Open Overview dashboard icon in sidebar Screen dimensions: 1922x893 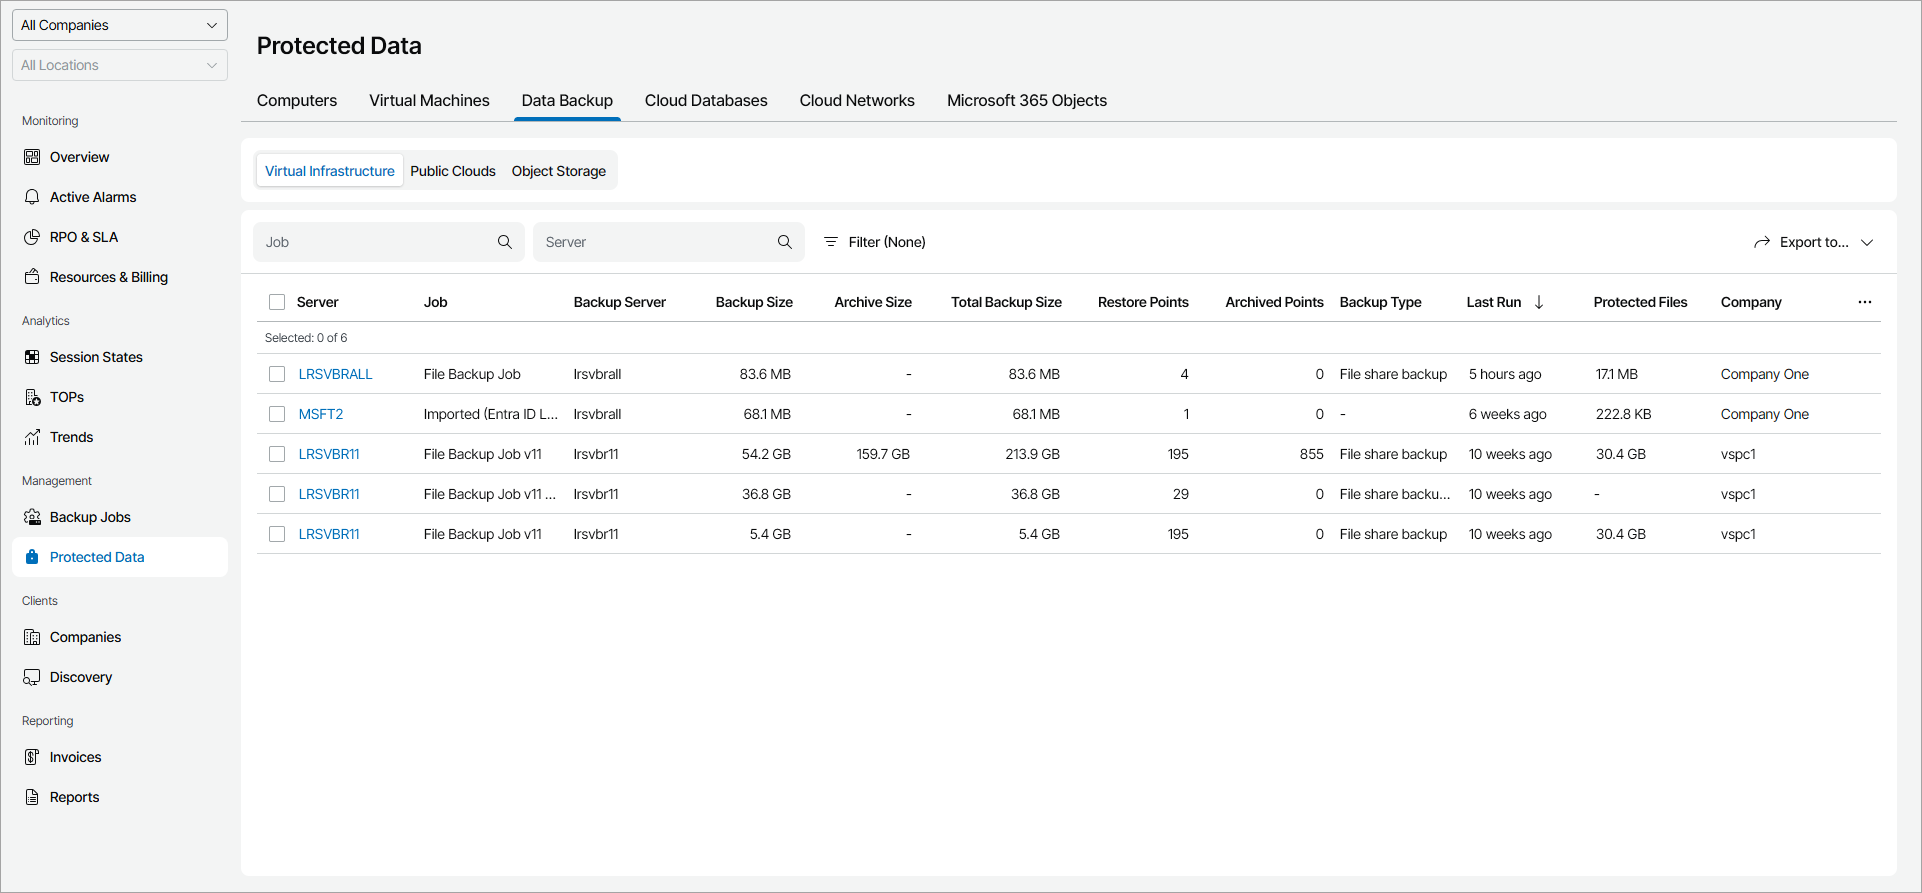coord(32,157)
